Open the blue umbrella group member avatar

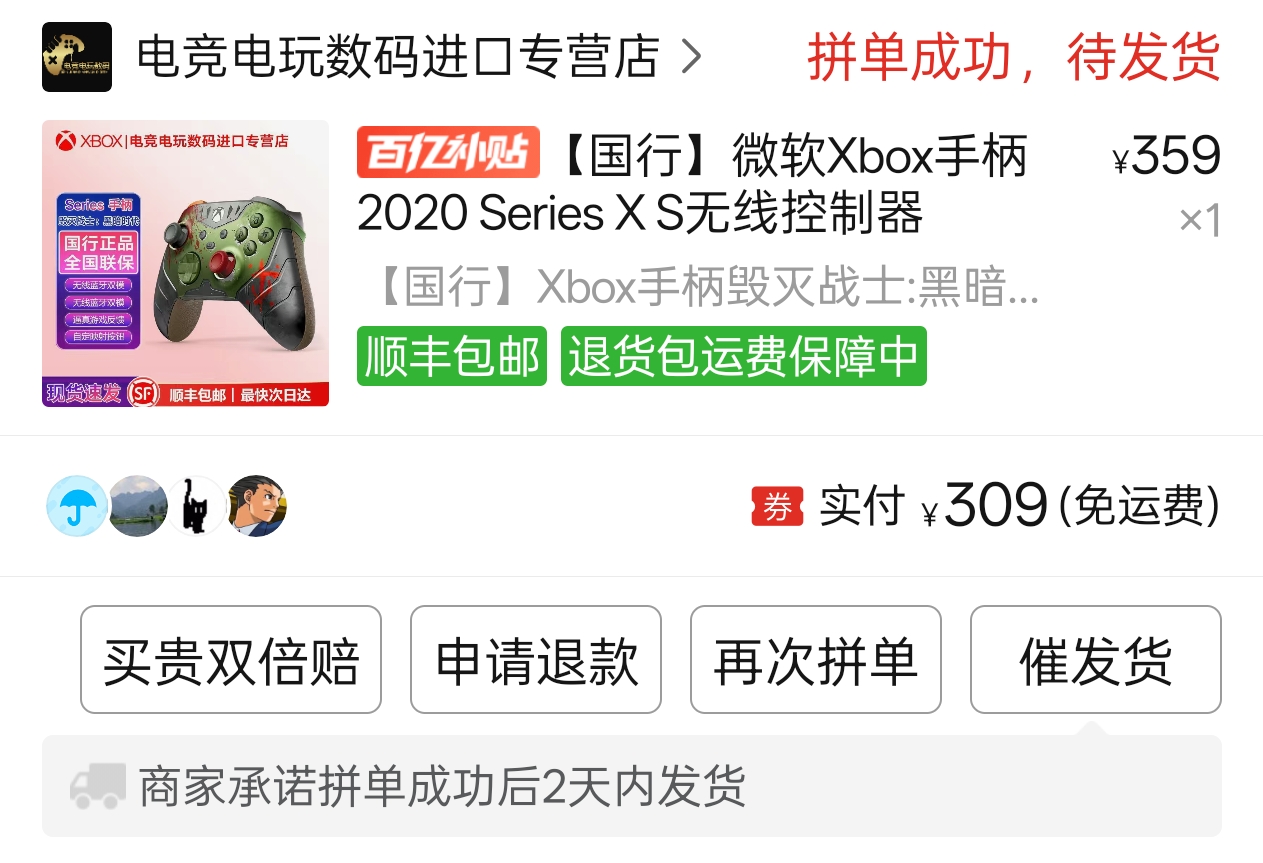[77, 506]
